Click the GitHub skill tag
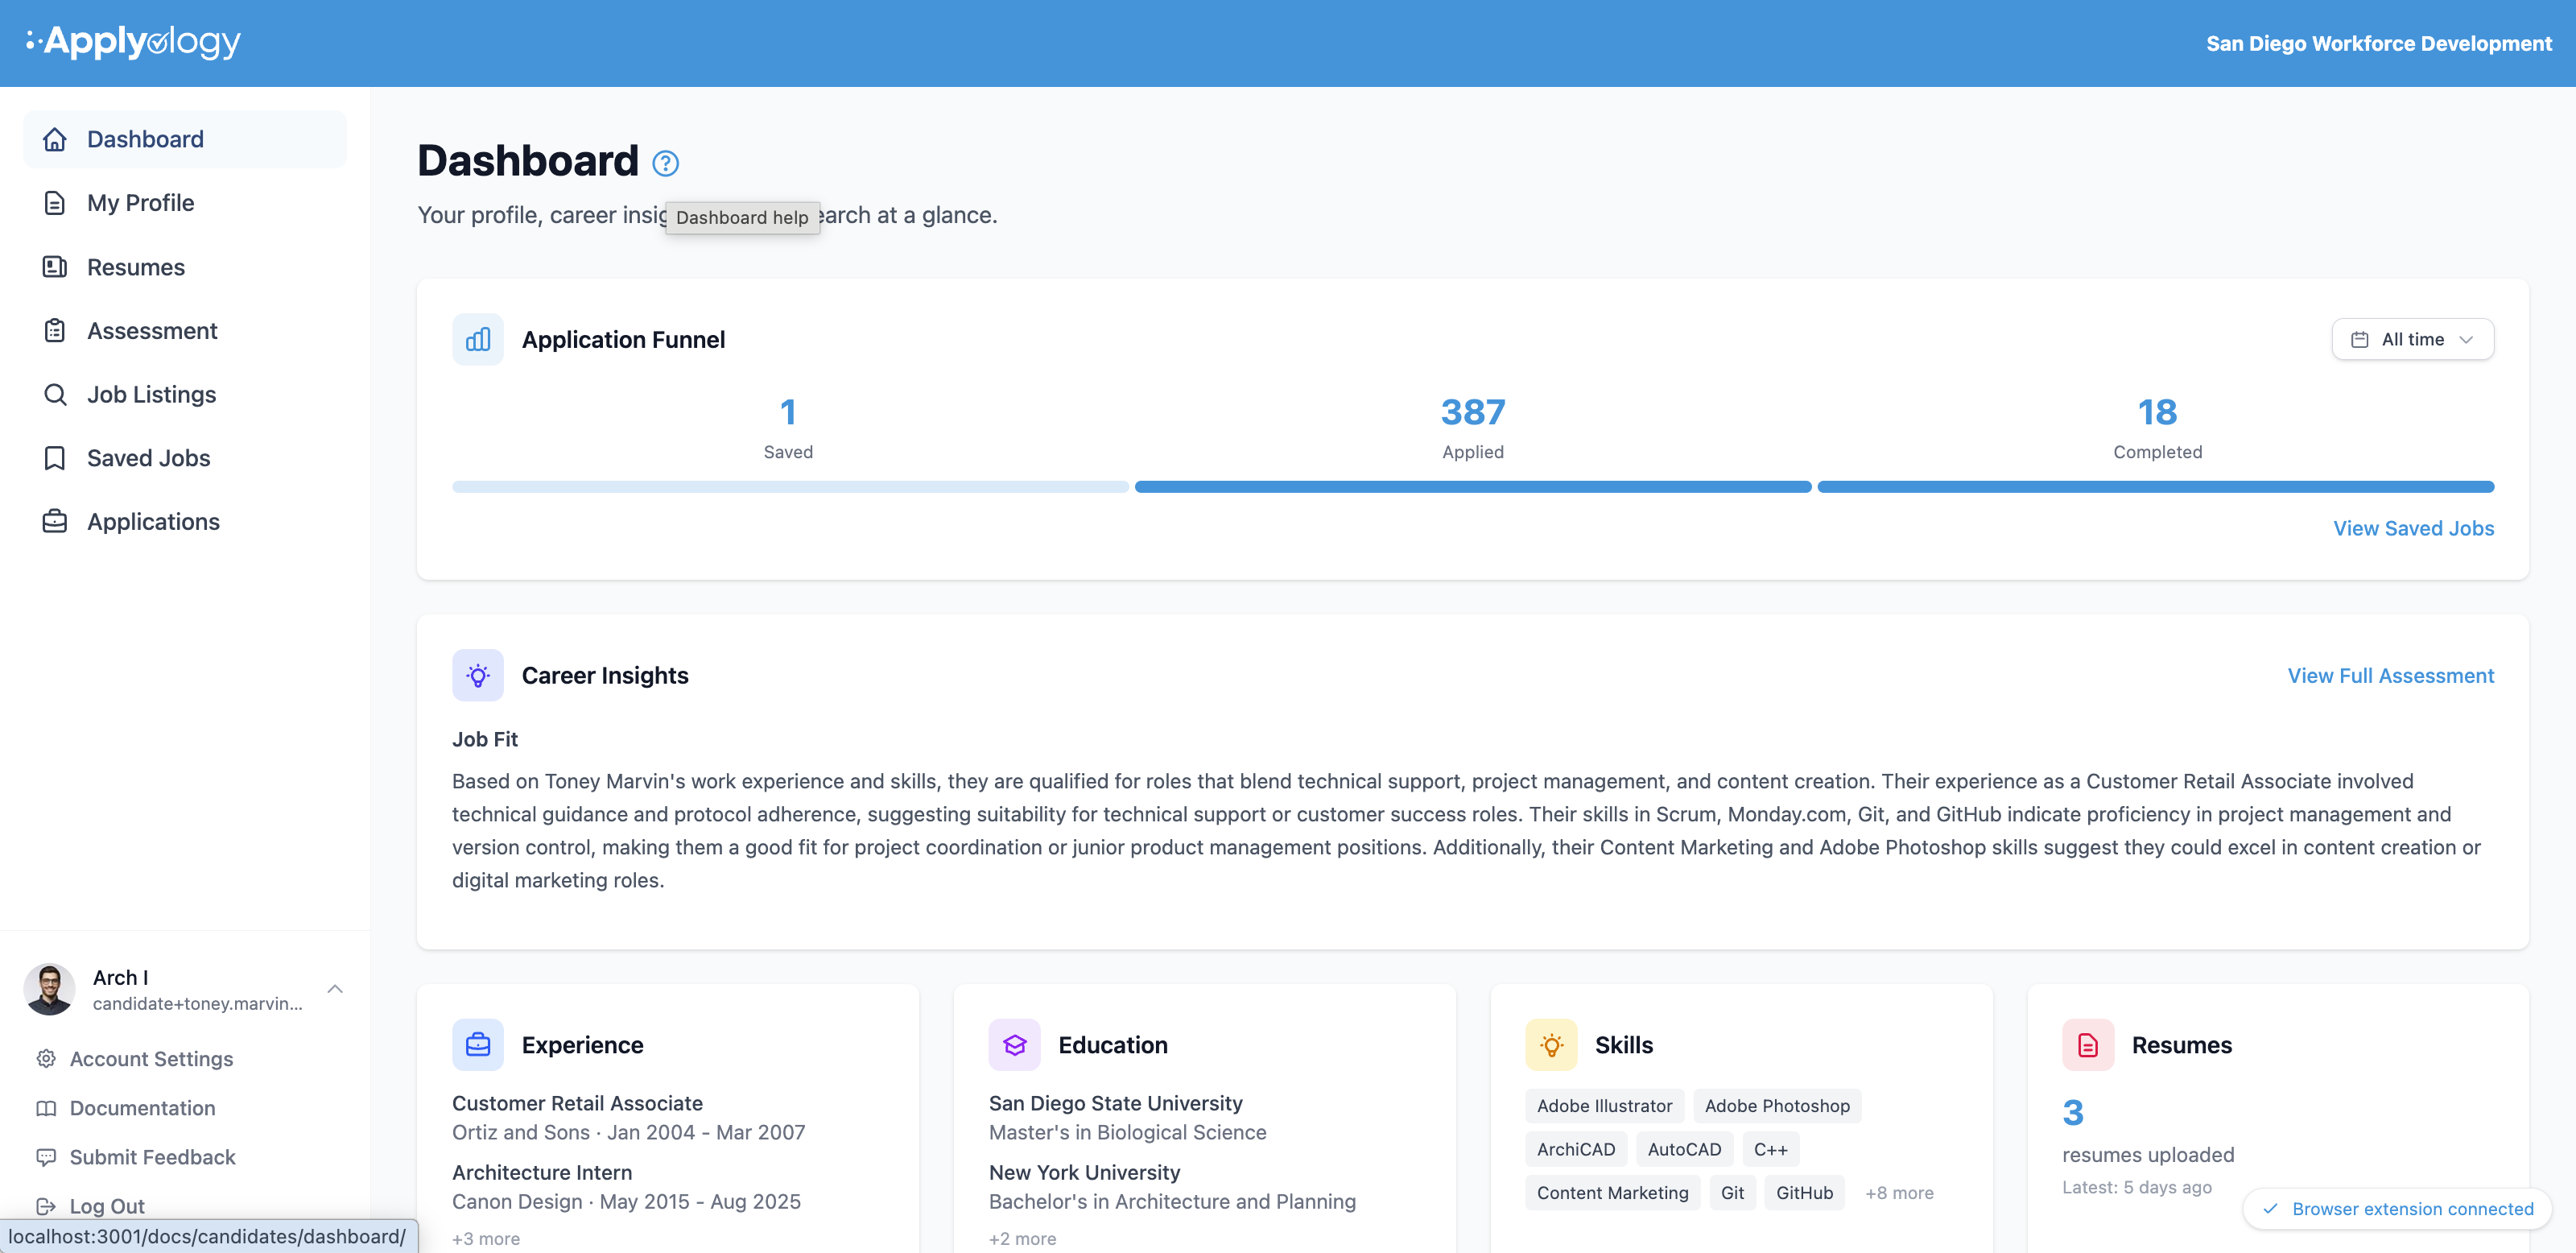 pyautogui.click(x=1804, y=1192)
